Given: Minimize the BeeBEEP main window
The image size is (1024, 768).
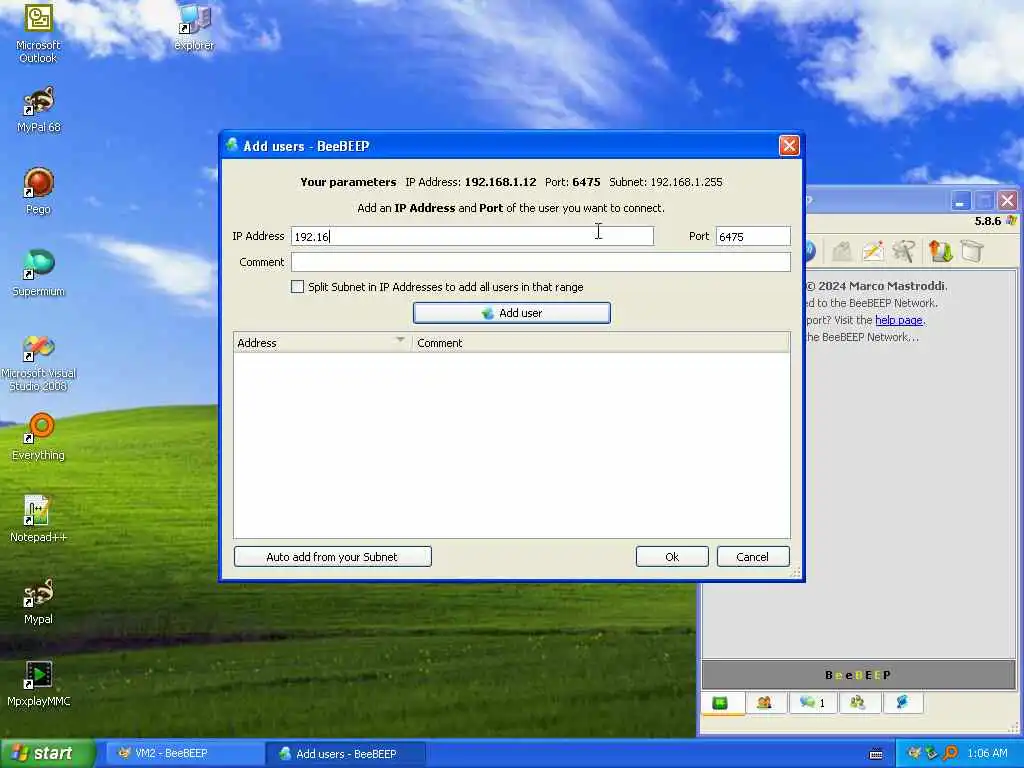Looking at the screenshot, I should point(960,201).
